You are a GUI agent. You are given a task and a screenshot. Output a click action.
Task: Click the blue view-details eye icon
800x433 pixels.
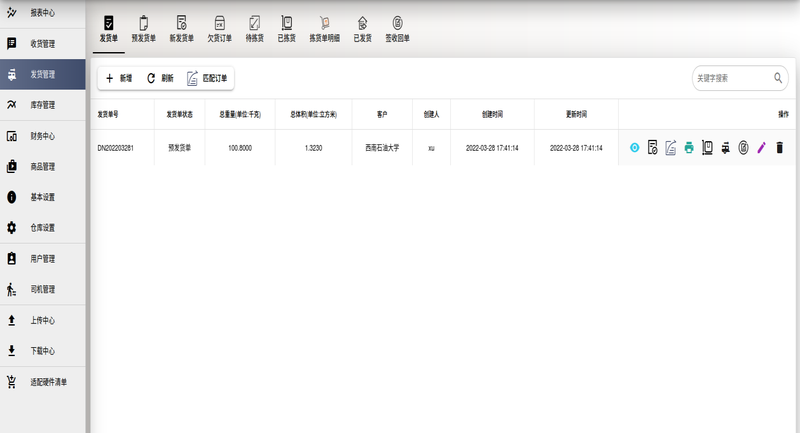coord(634,148)
